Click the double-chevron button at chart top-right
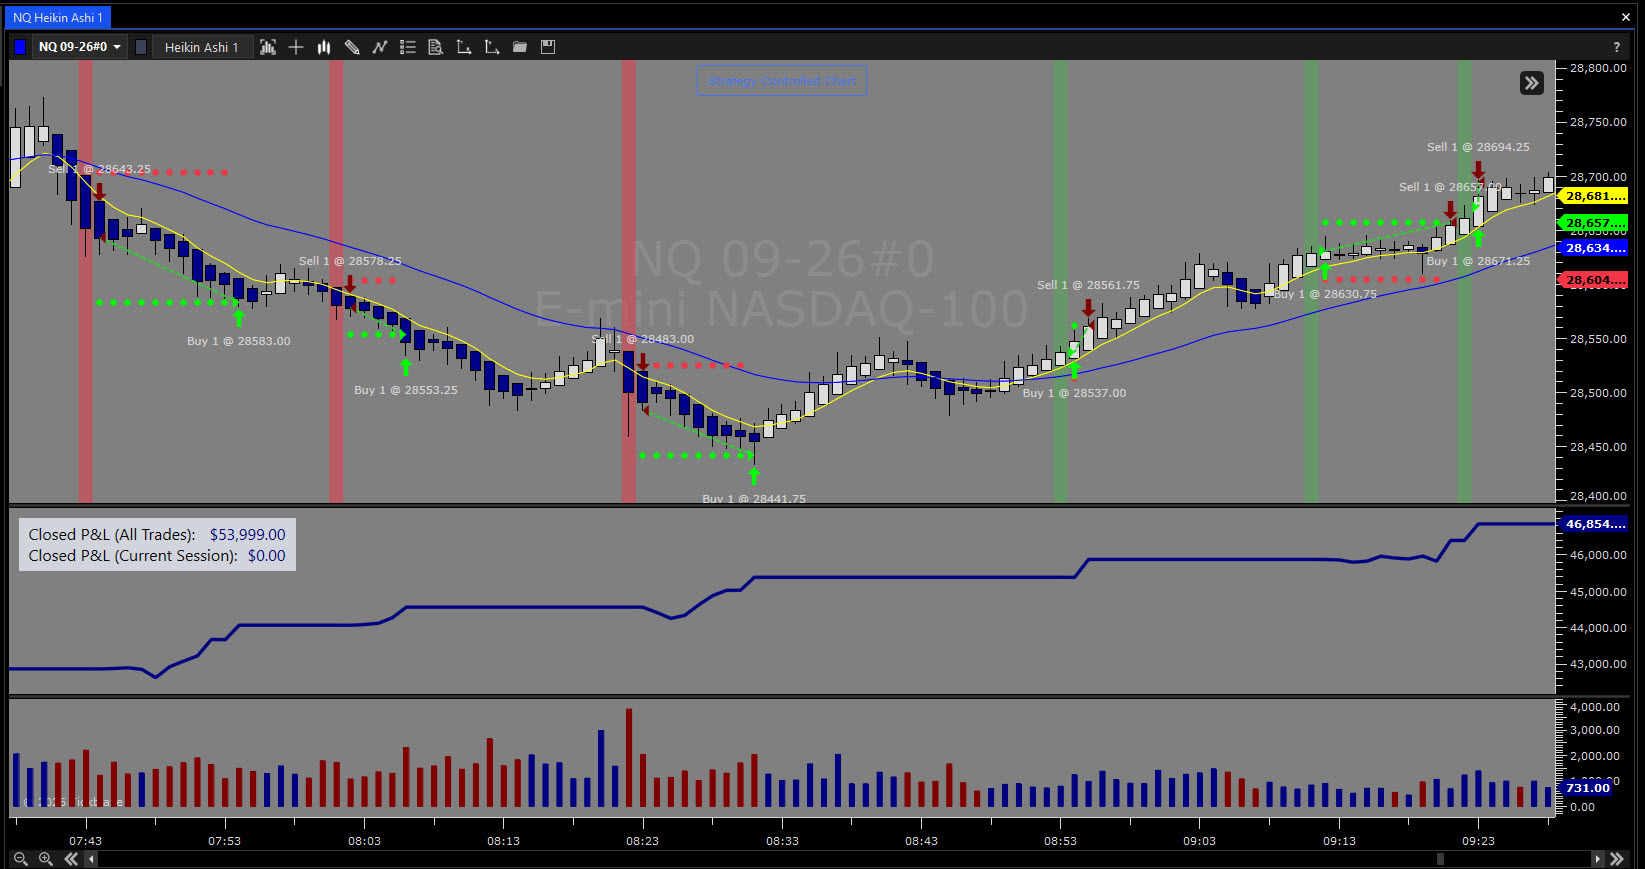Viewport: 1645px width, 869px height. [x=1532, y=83]
